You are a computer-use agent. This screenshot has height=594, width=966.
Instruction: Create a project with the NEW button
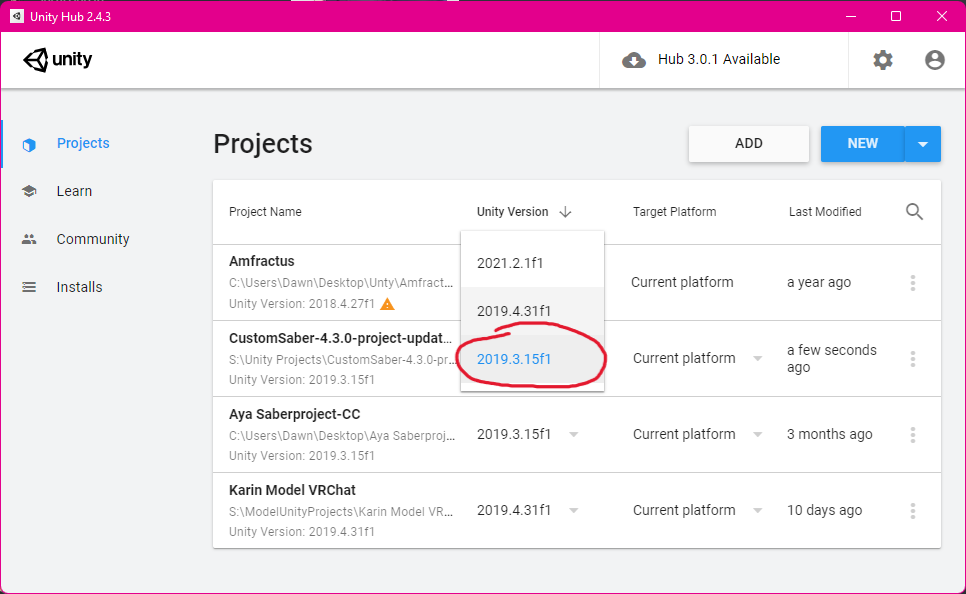click(861, 143)
